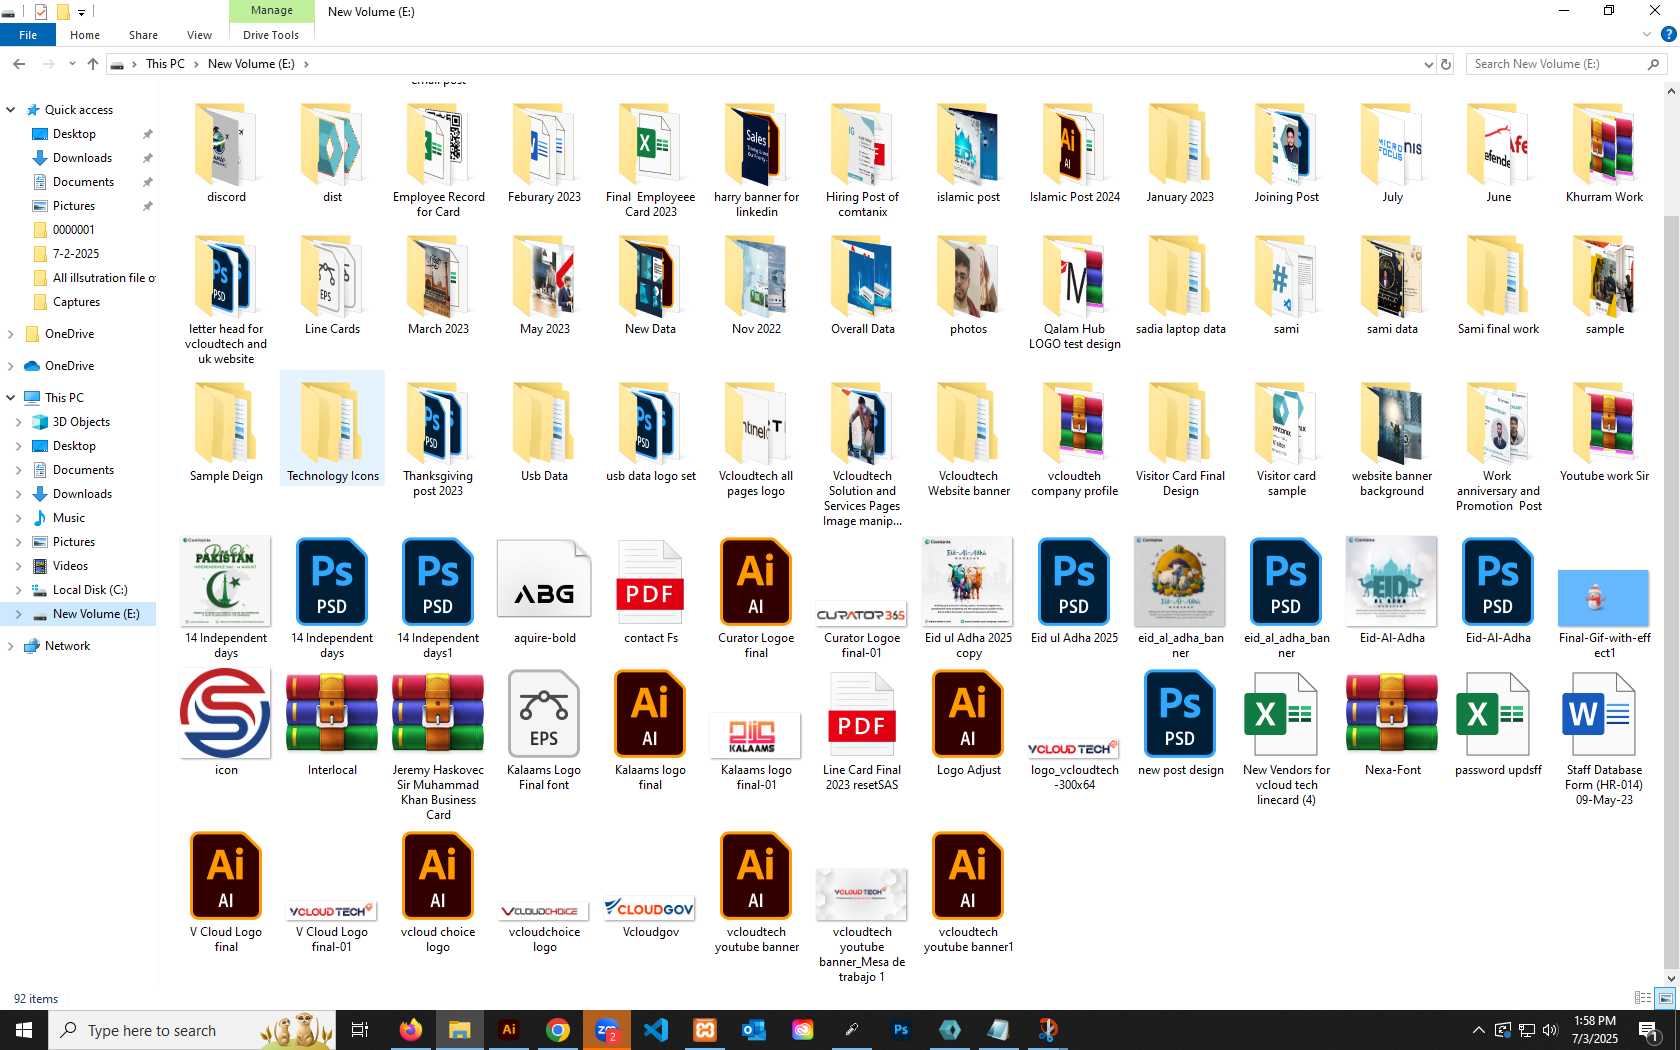The width and height of the screenshot is (1680, 1050).
Task: Open the address bar history dropdown
Action: pyautogui.click(x=1428, y=64)
